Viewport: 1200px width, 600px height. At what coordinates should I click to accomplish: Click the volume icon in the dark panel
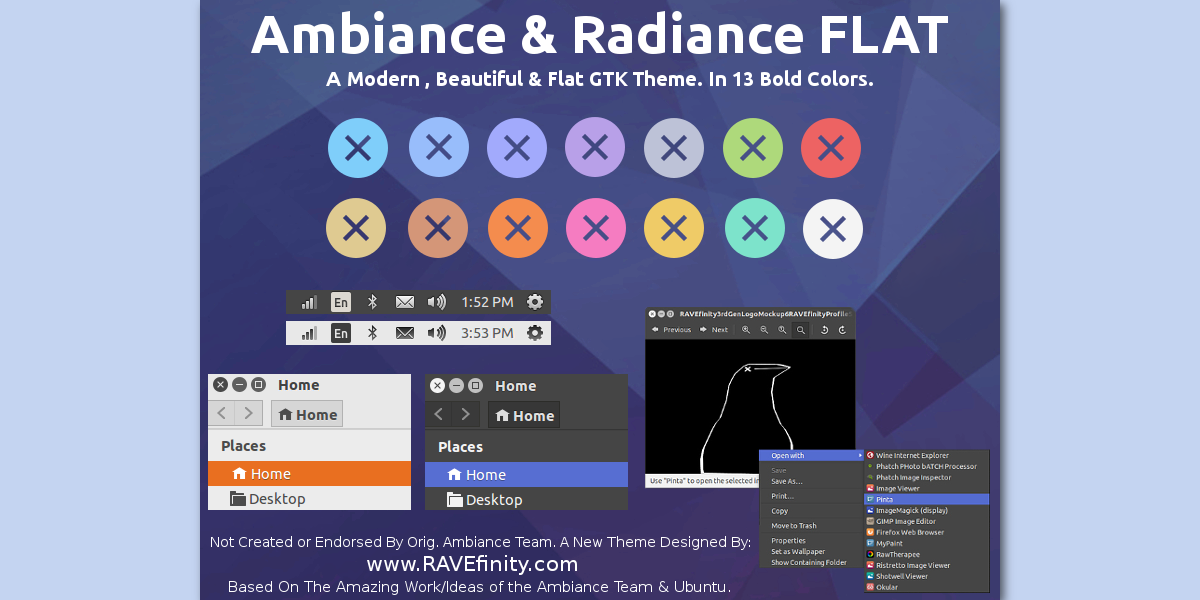coord(436,302)
